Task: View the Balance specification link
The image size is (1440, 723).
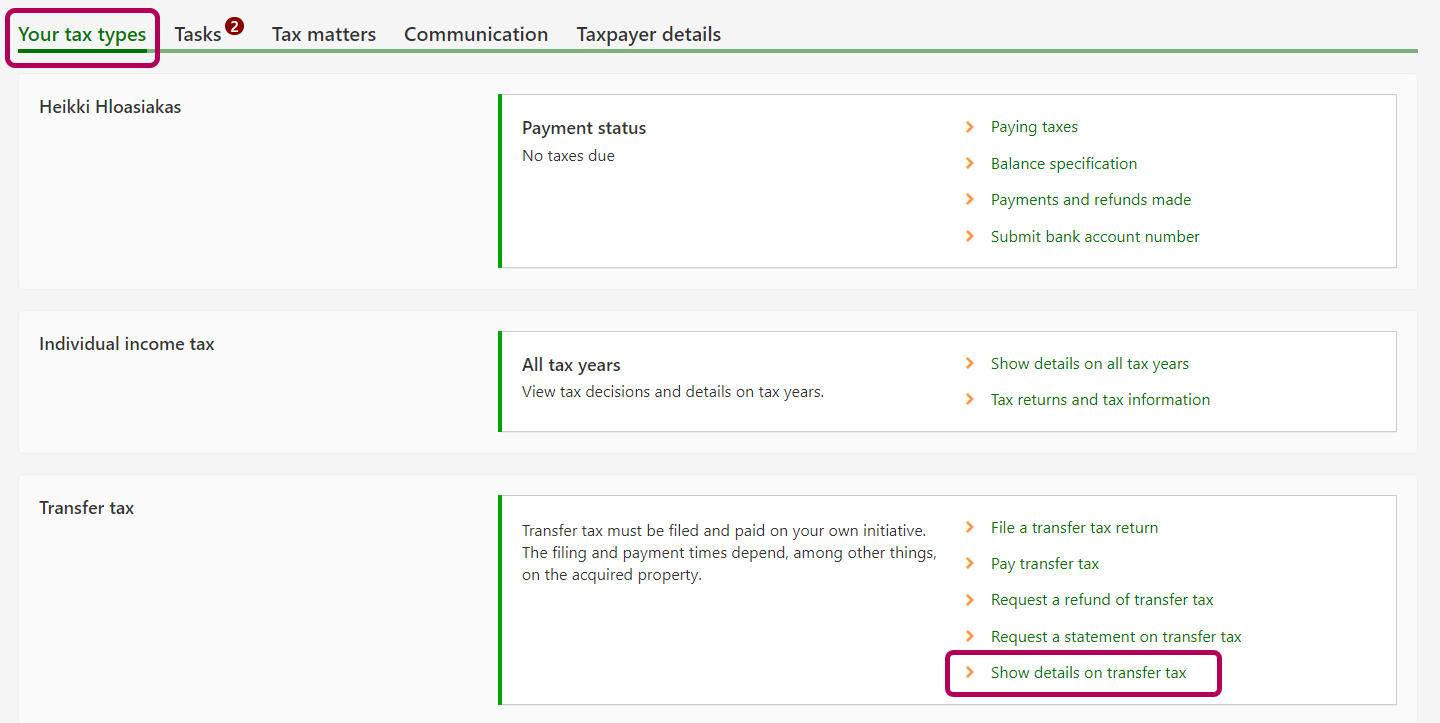Action: [1063, 164]
